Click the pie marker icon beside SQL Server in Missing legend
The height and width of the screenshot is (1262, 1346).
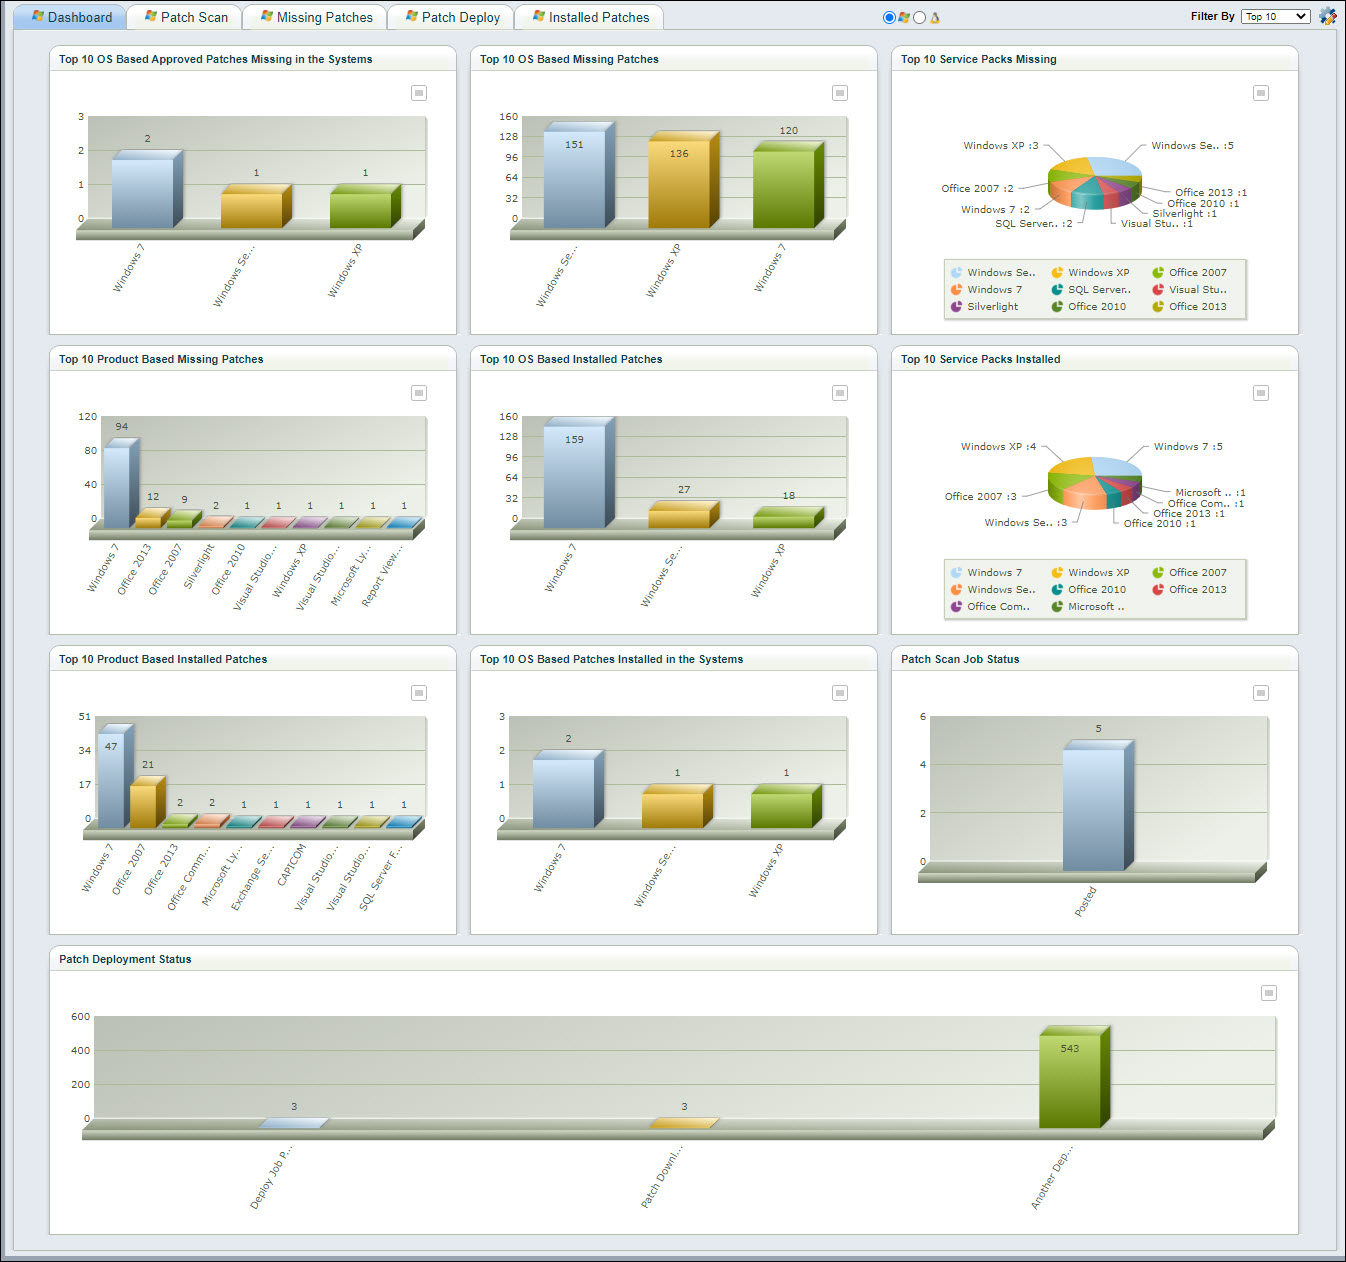(x=1056, y=289)
